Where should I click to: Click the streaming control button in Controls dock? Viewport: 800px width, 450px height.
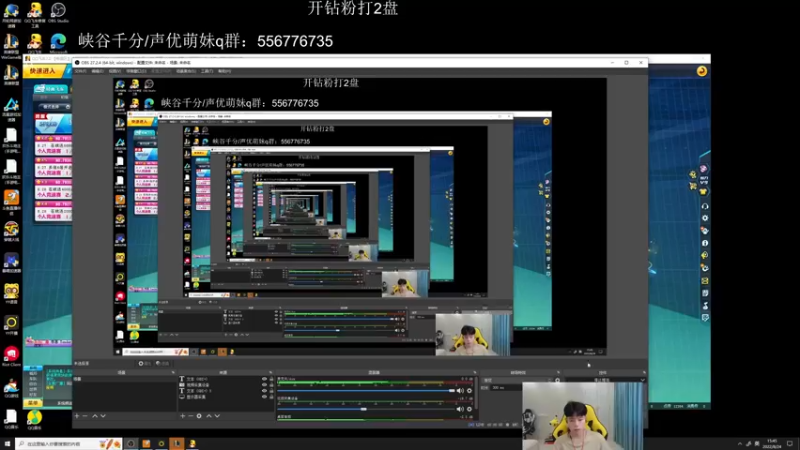pyautogui.click(x=602, y=380)
